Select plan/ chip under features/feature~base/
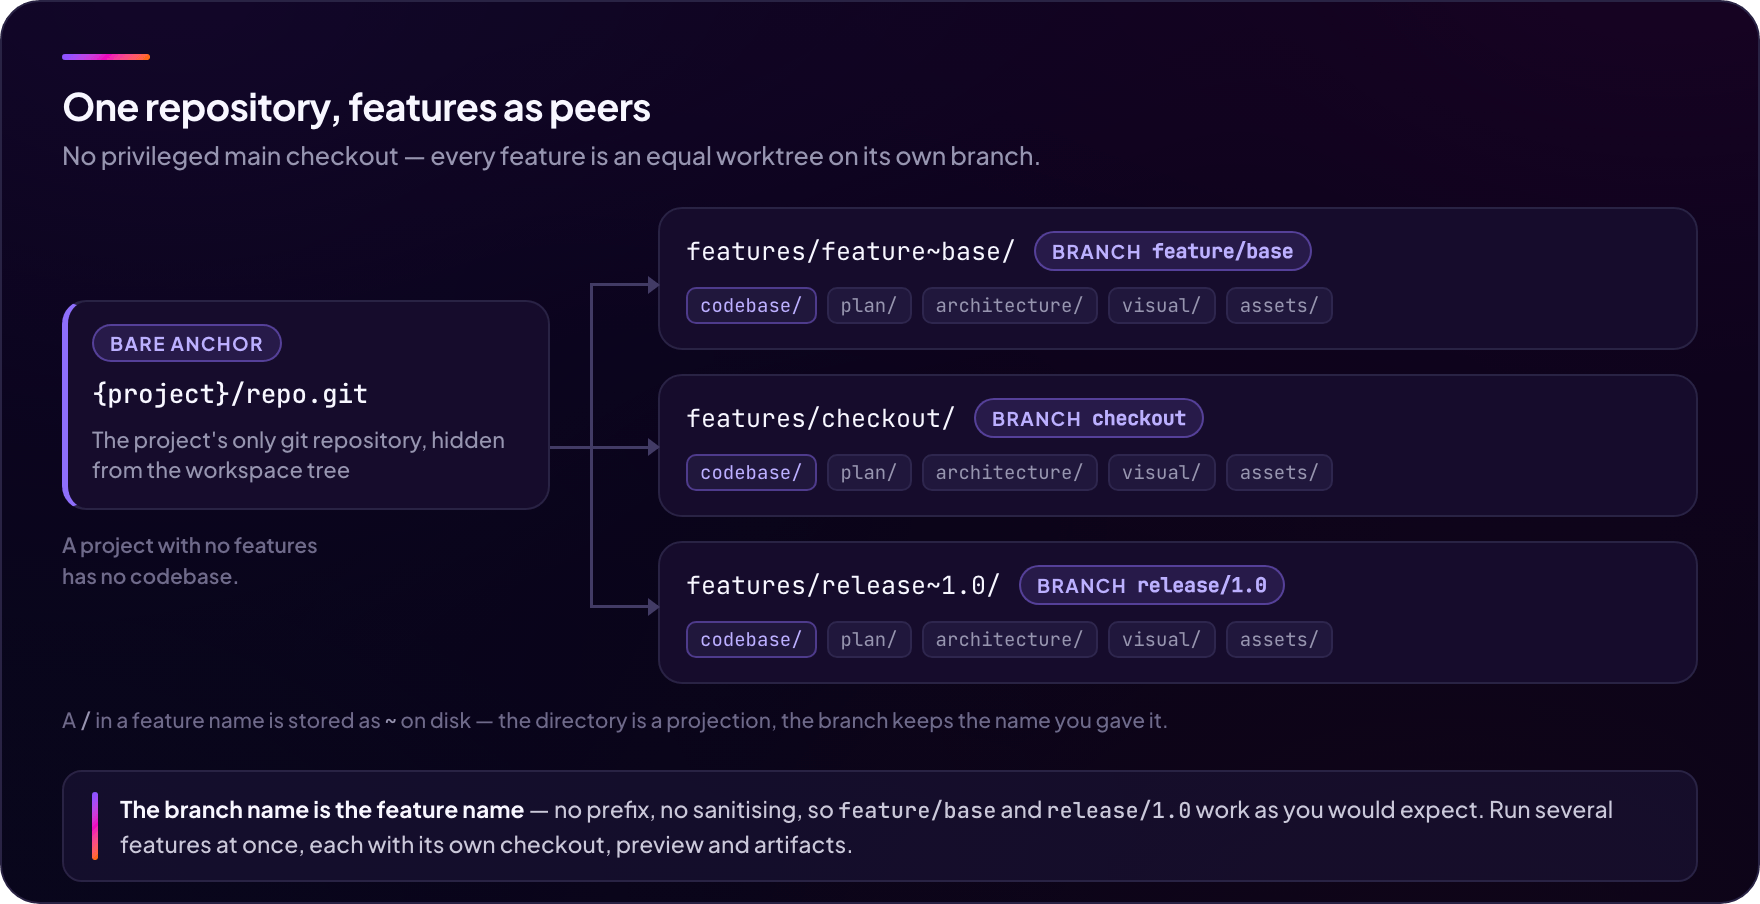 [869, 306]
